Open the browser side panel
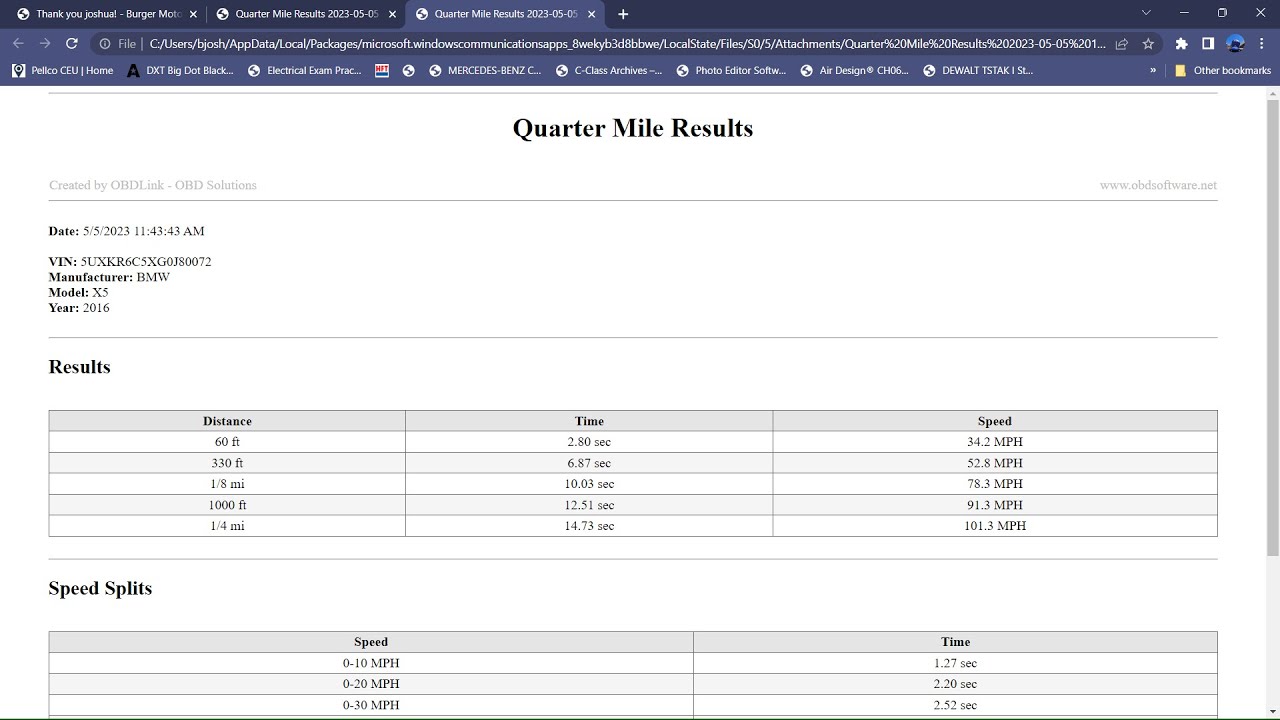Image resolution: width=1280 pixels, height=720 pixels. point(1208,44)
